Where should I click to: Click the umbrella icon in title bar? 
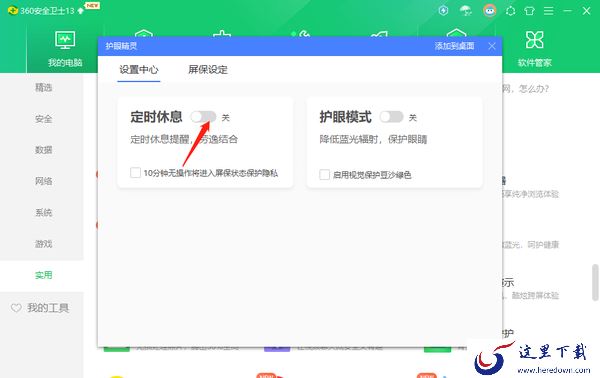[x=466, y=10]
